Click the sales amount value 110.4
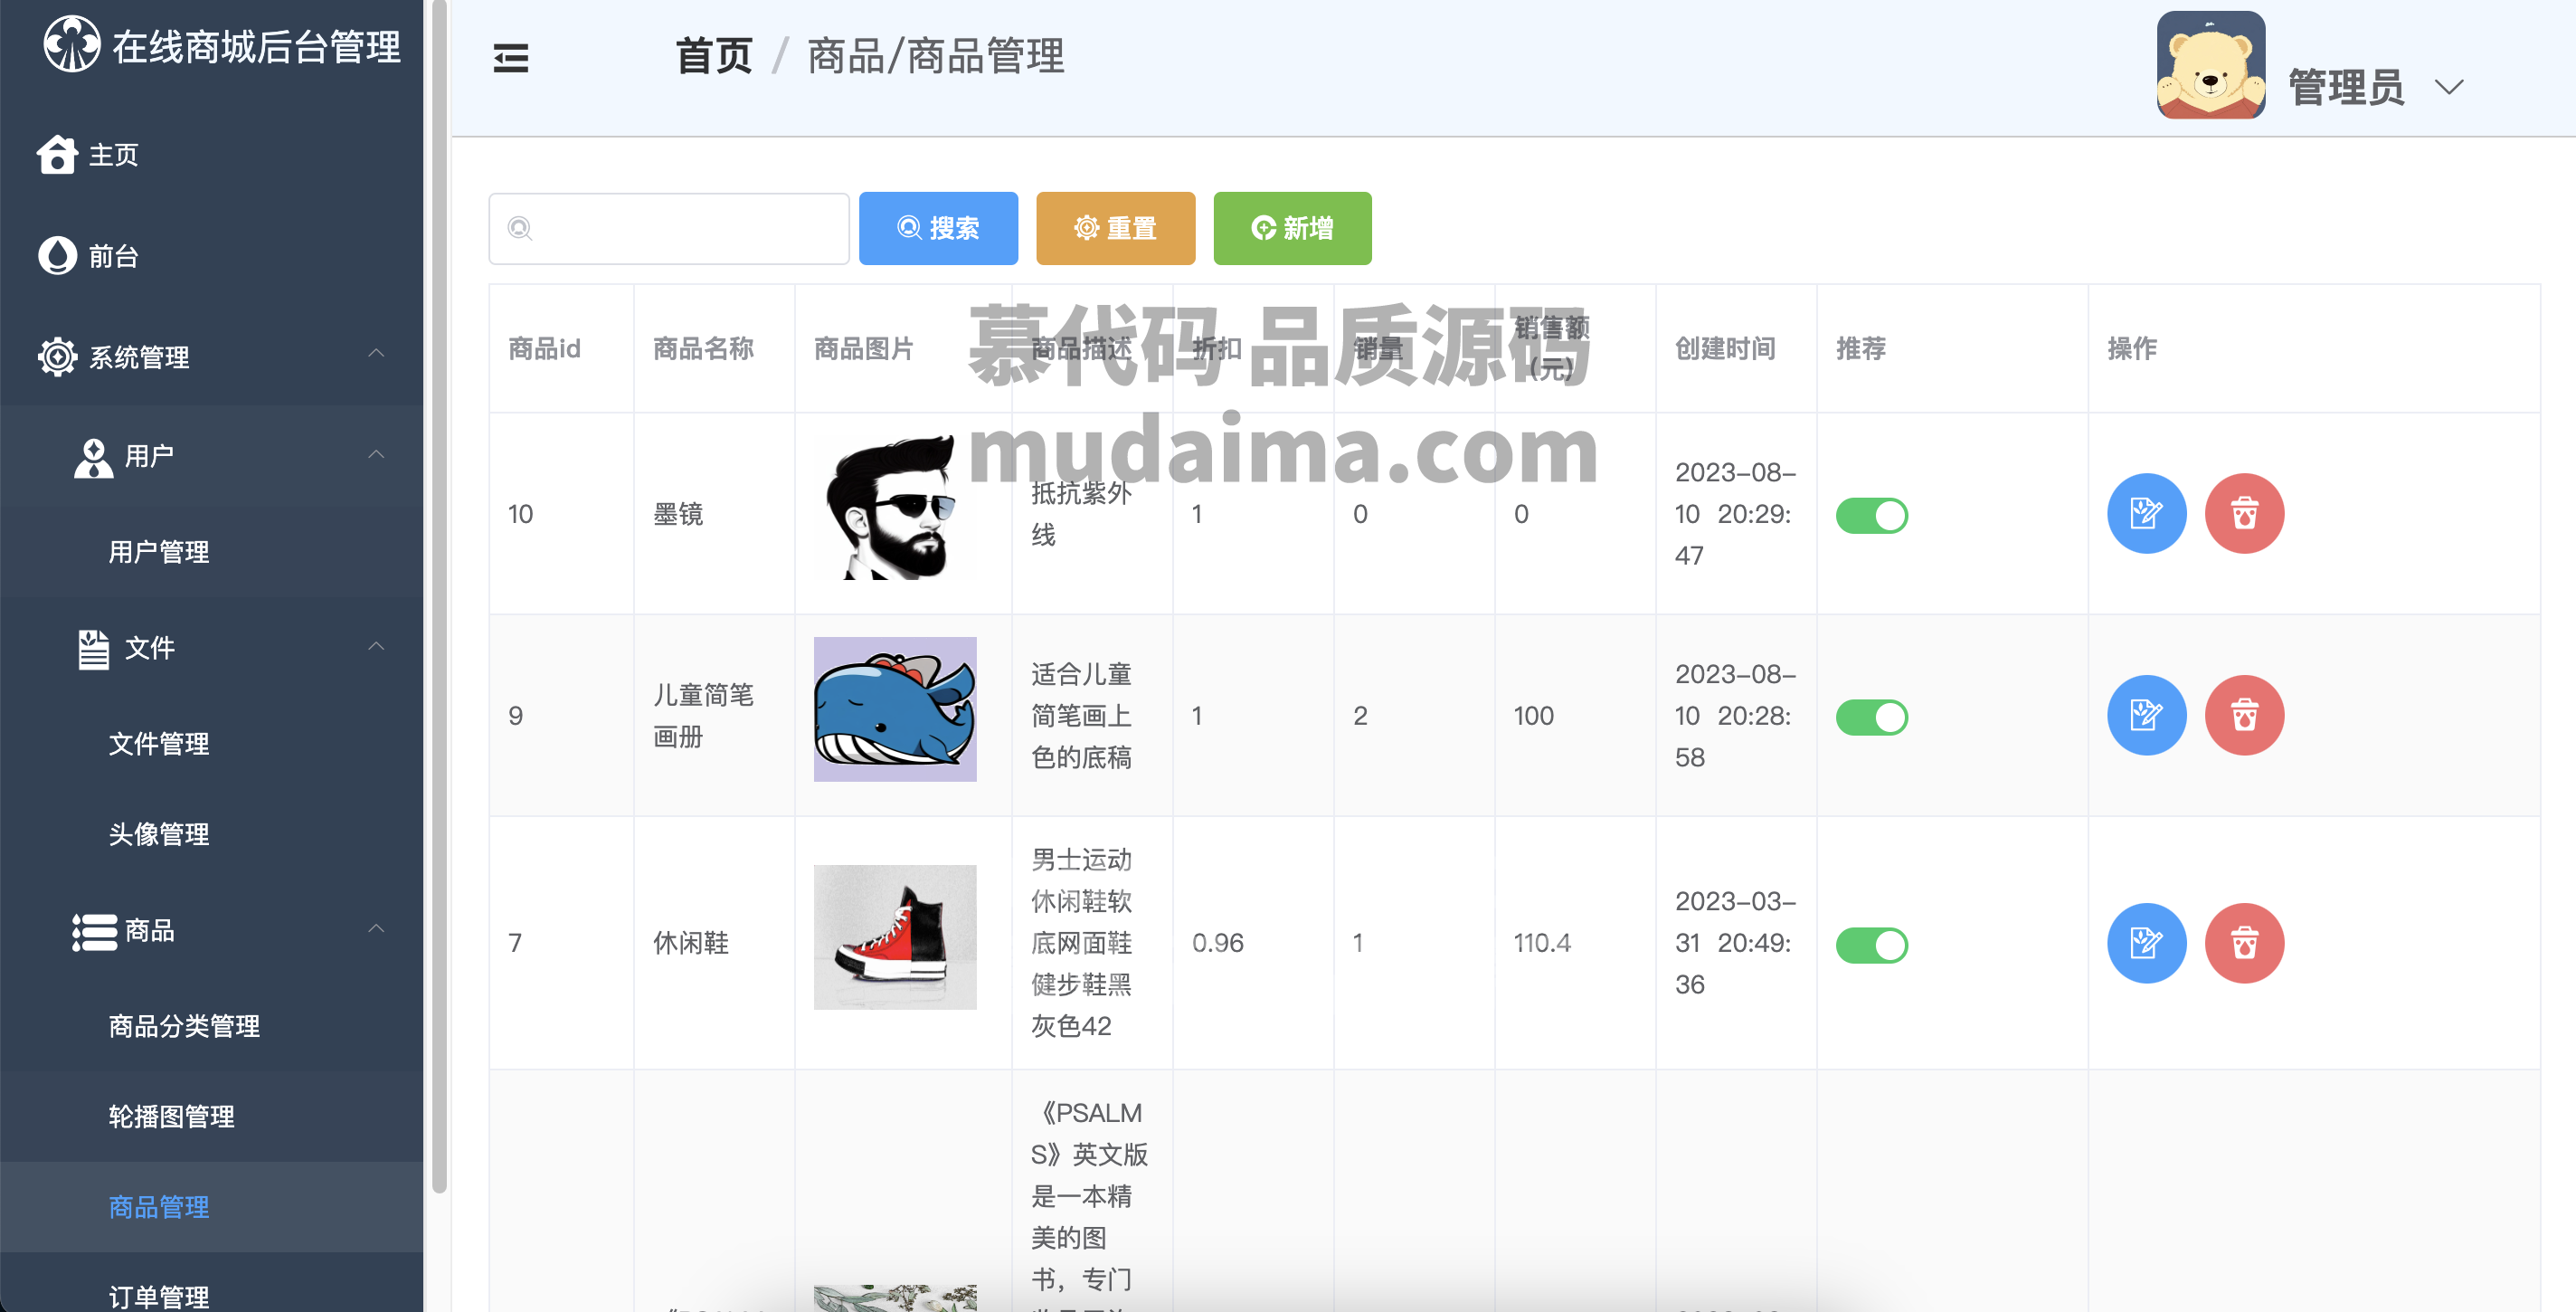This screenshot has width=2576, height=1312. pos(1541,943)
